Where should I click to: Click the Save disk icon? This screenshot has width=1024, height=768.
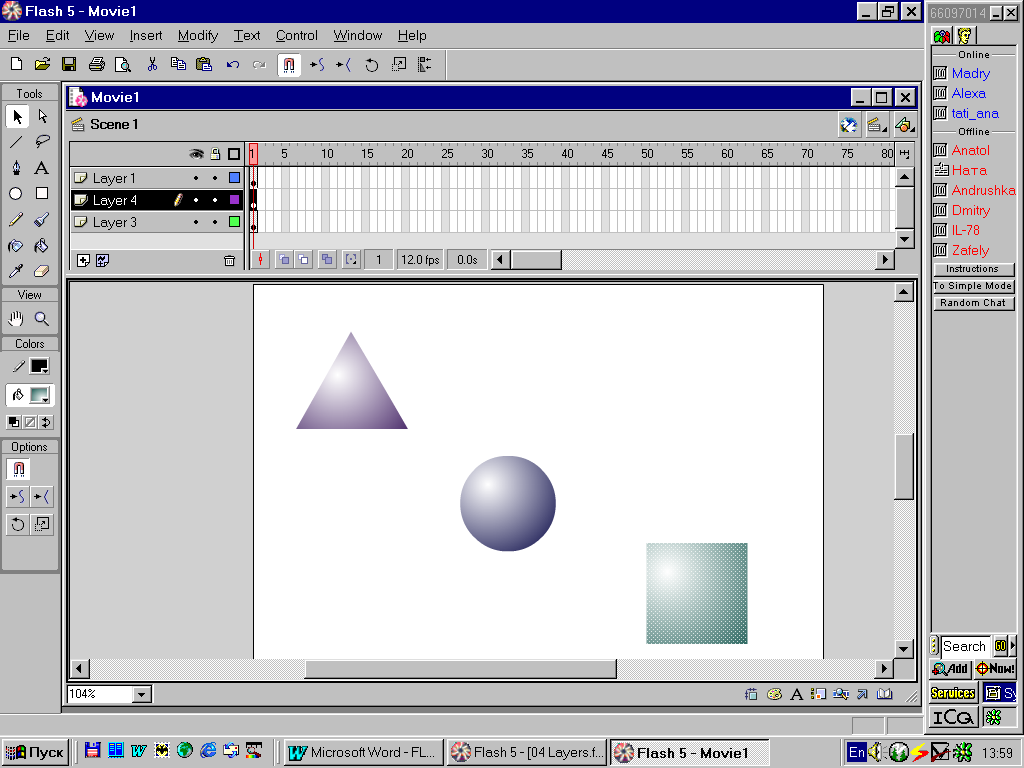(69, 64)
